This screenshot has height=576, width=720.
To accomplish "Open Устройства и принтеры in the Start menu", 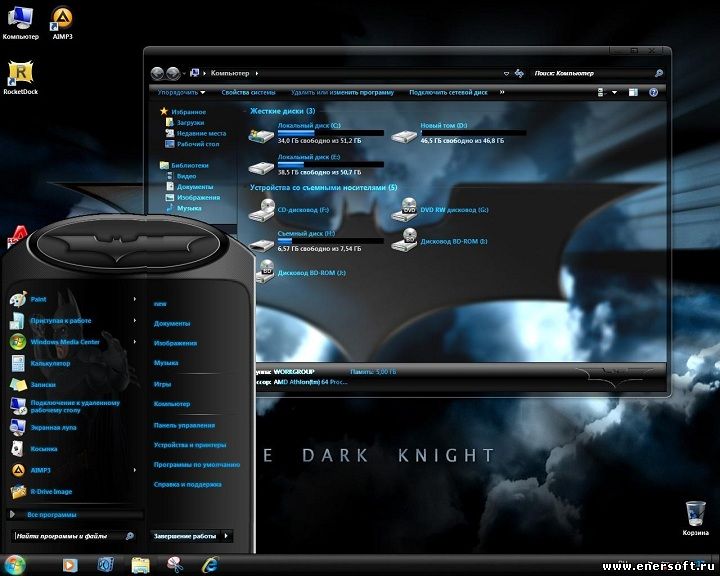I will pos(190,445).
